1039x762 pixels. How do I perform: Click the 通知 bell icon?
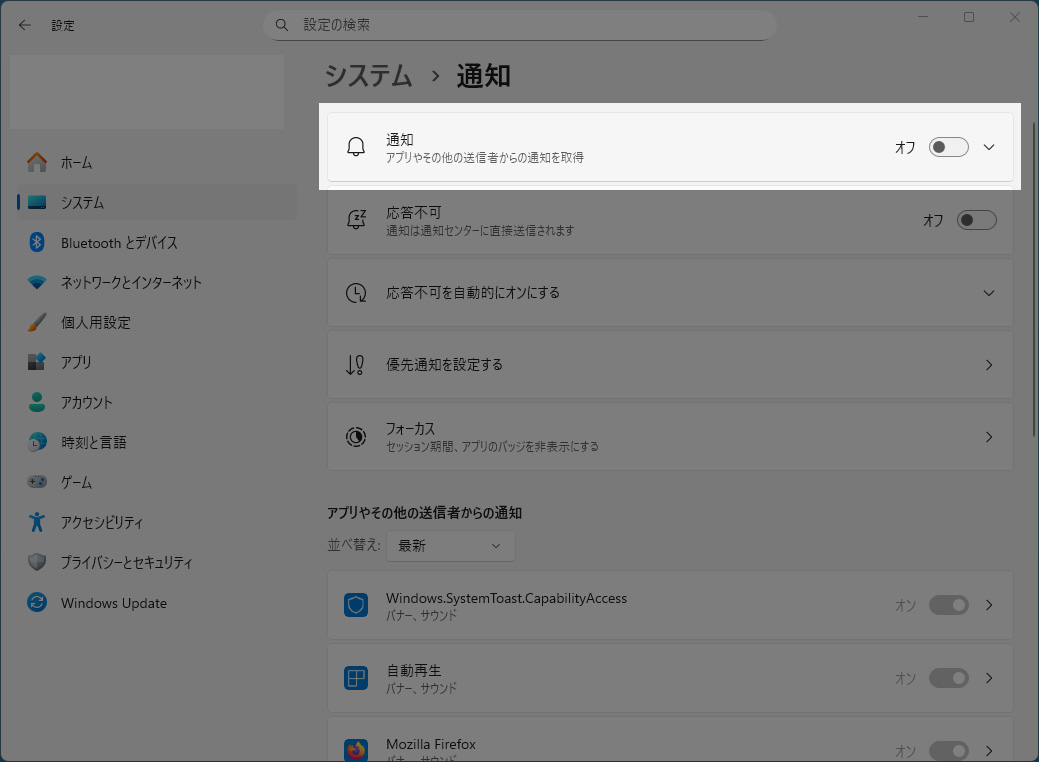coord(356,148)
